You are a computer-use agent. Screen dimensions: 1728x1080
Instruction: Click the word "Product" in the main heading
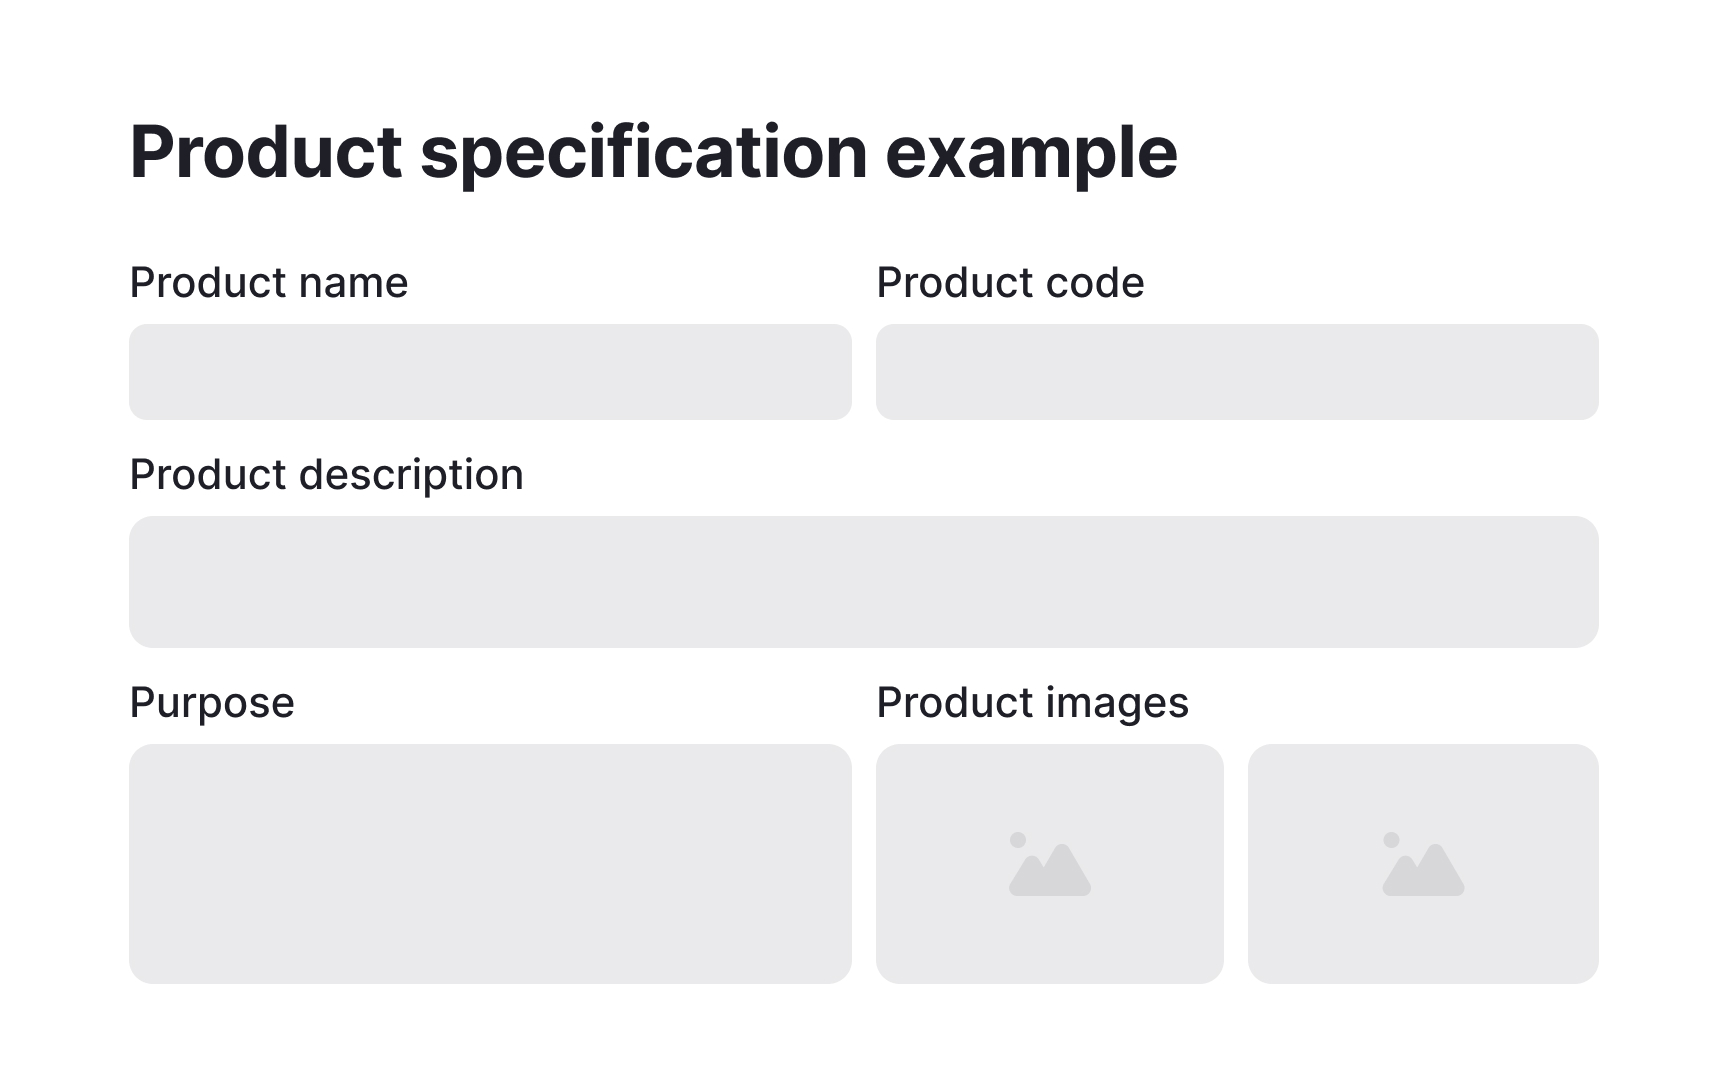[x=266, y=152]
